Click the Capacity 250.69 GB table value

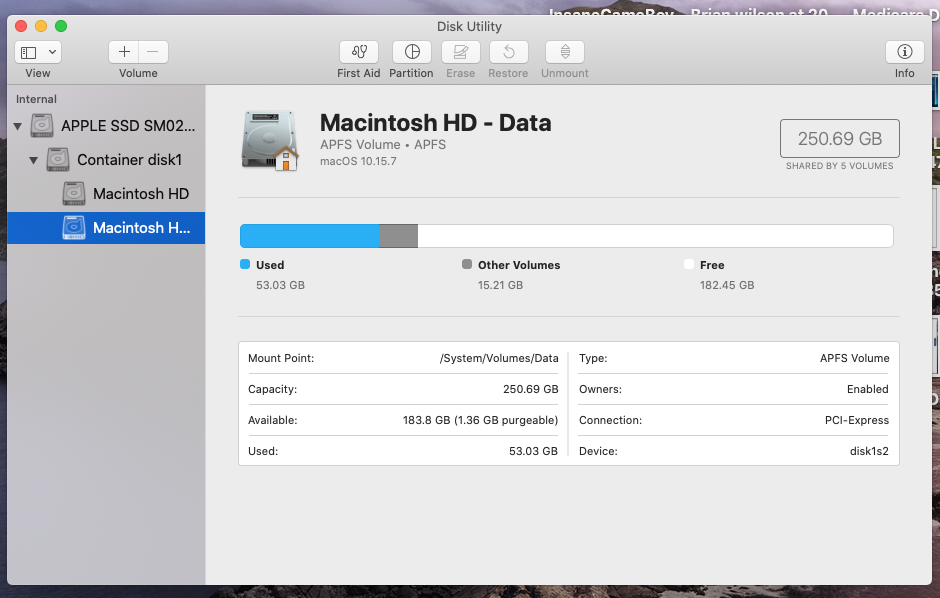pos(531,389)
